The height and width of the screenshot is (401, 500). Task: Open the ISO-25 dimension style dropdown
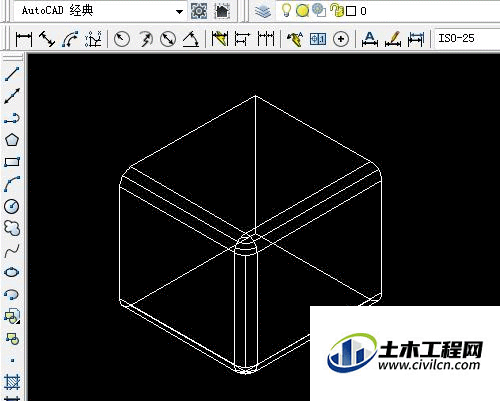[467, 38]
